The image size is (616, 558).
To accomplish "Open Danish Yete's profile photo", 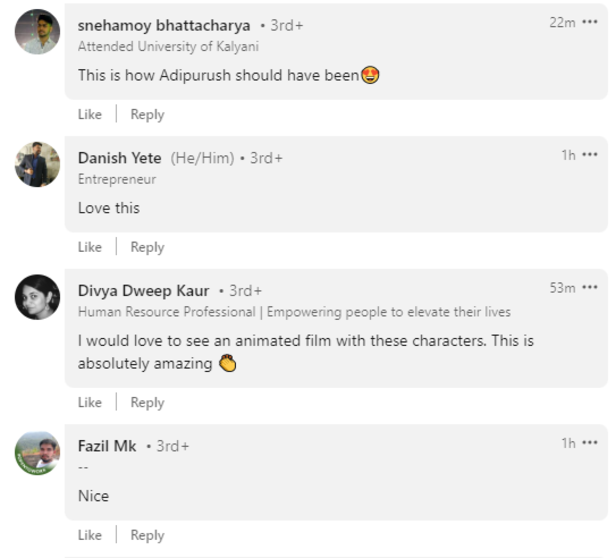I will click(37, 164).
